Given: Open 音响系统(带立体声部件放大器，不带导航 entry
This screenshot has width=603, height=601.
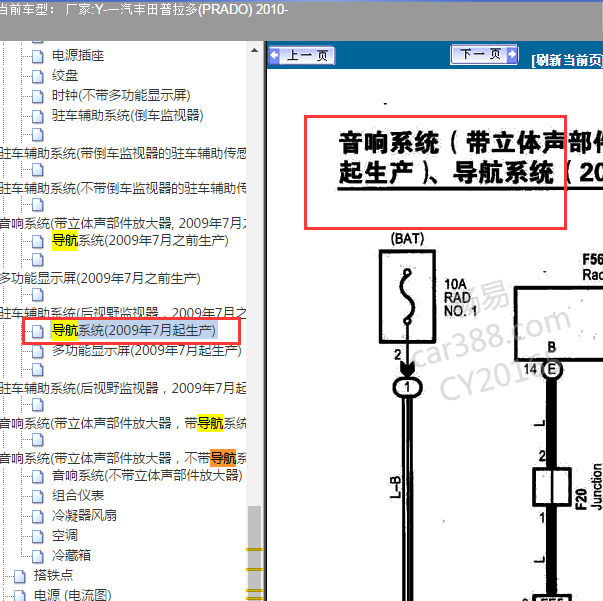Looking at the screenshot, I should pos(123,458).
